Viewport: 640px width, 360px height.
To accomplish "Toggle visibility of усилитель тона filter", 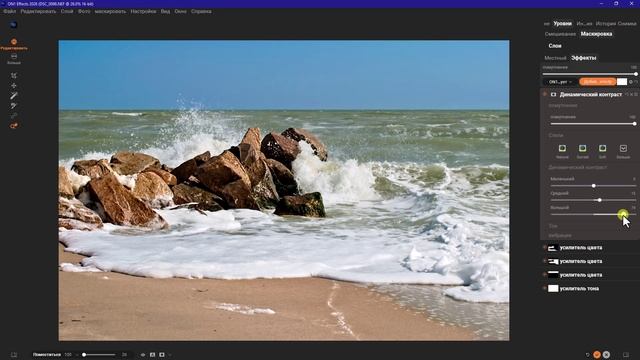I will click(544, 288).
